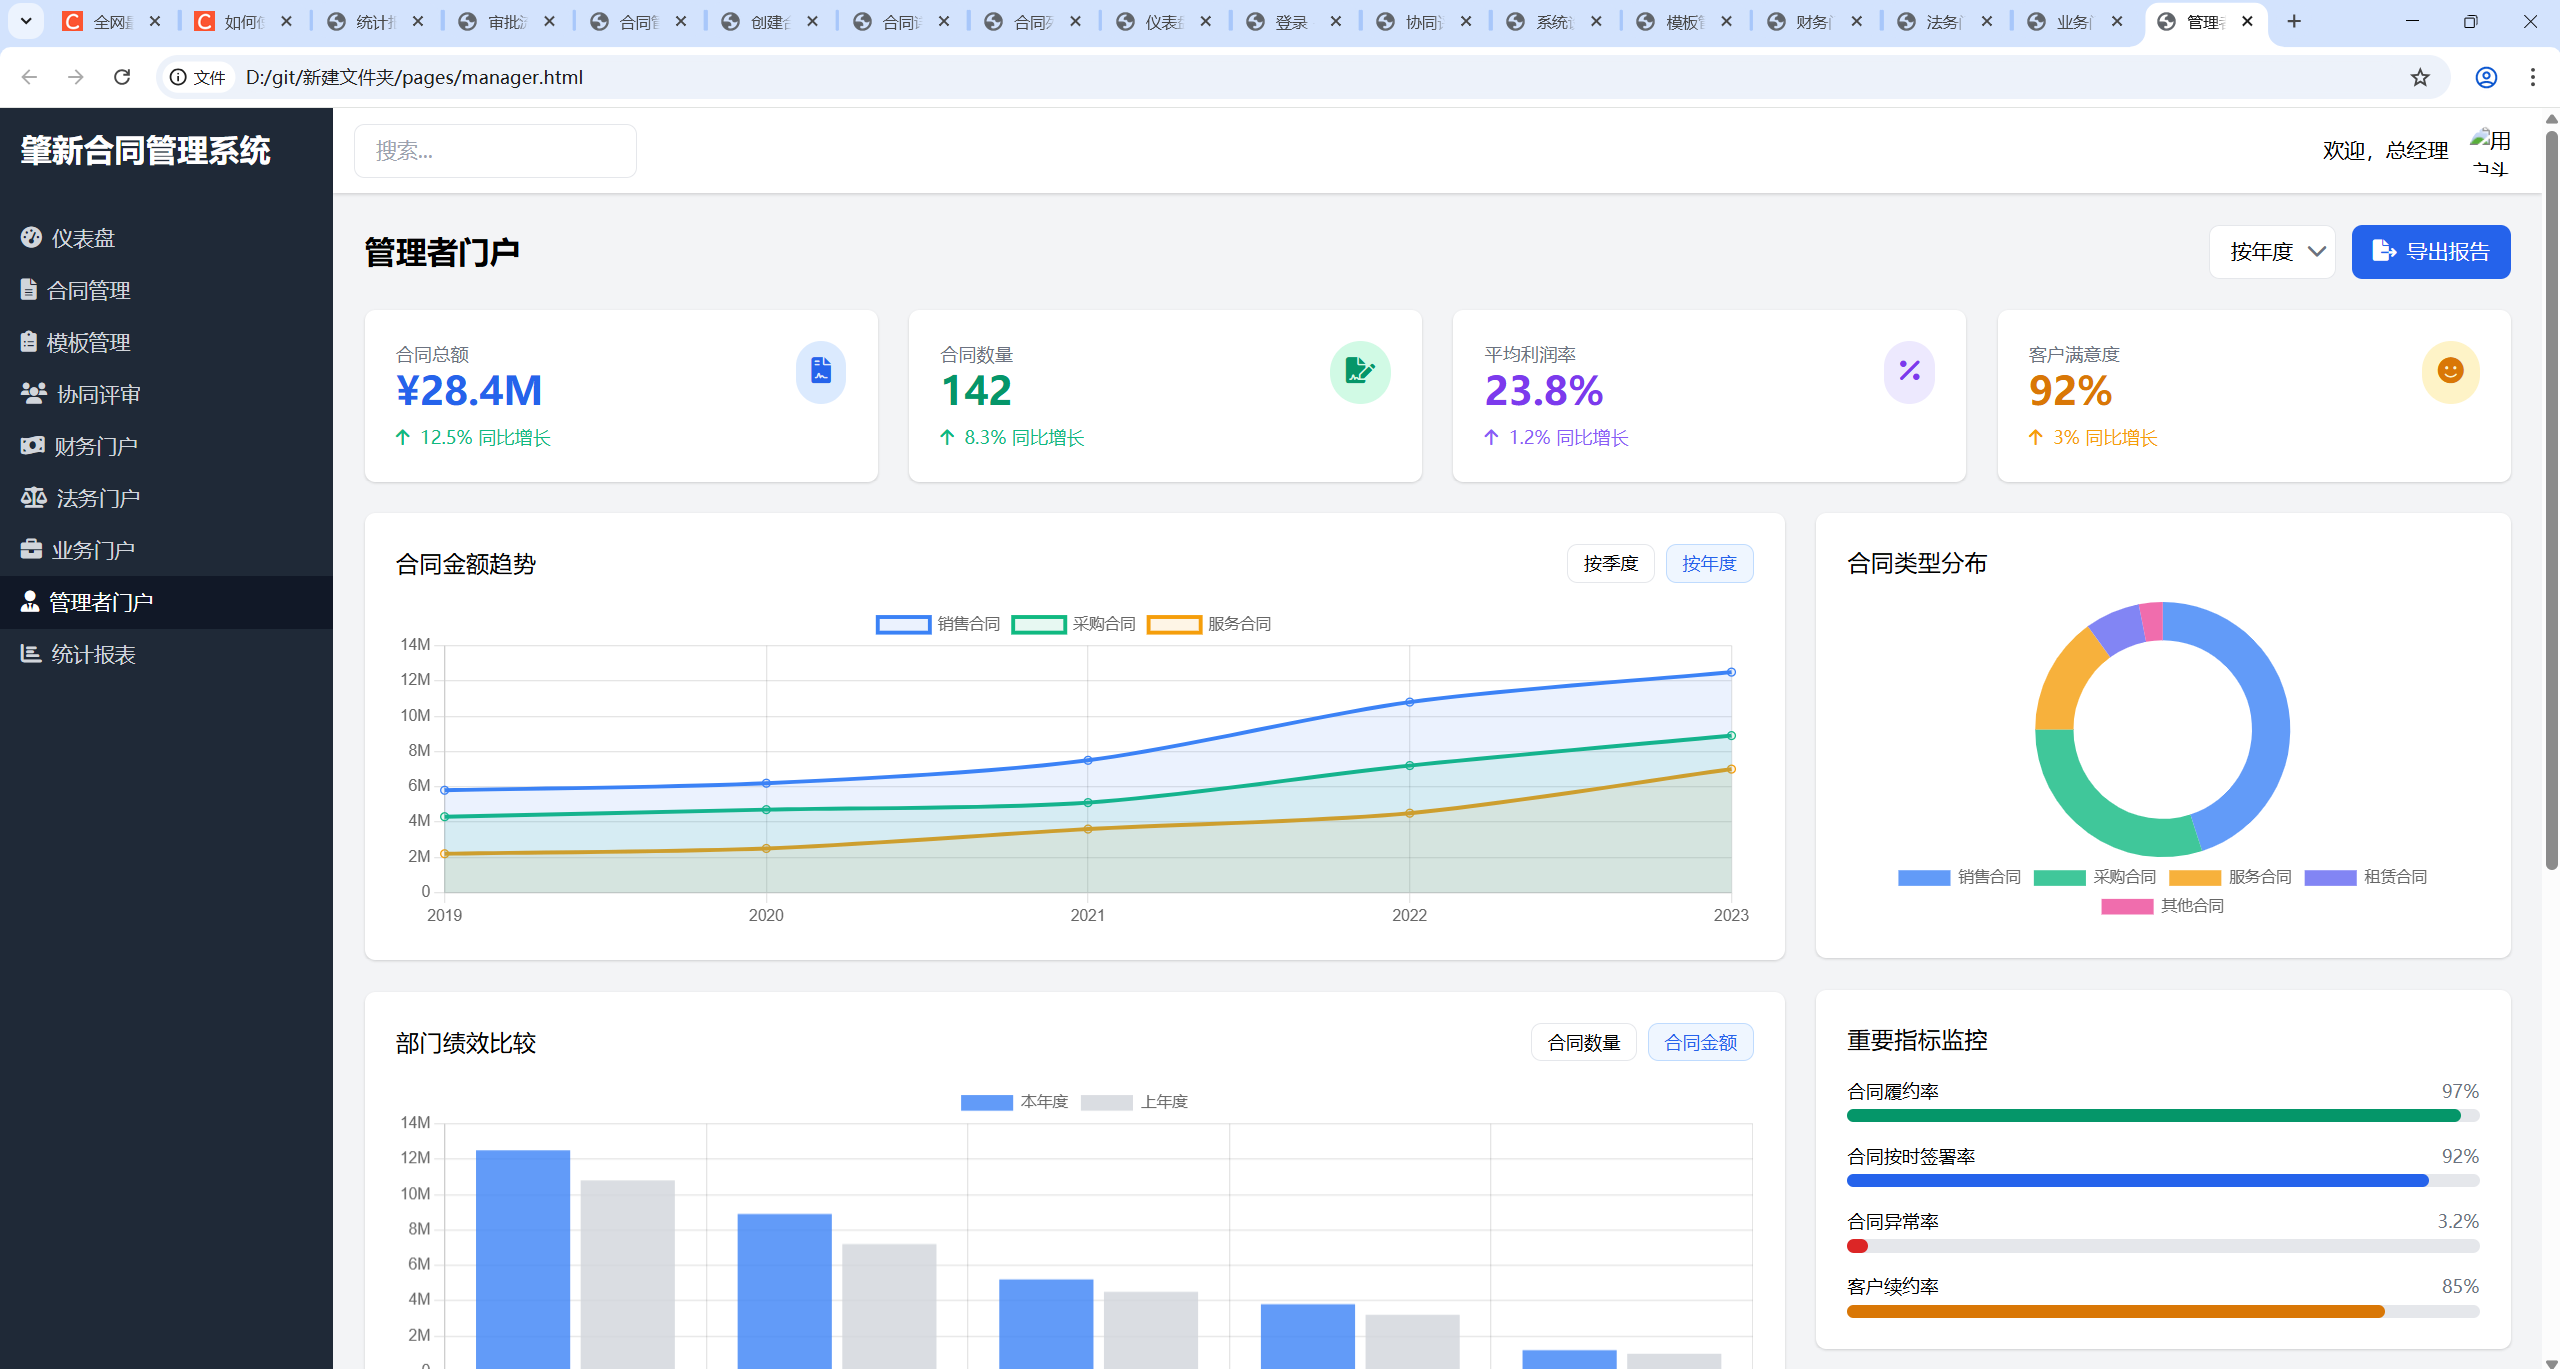This screenshot has width=2560, height=1369.
Task: Click the customer satisfaction smiley icon
Action: (2449, 371)
